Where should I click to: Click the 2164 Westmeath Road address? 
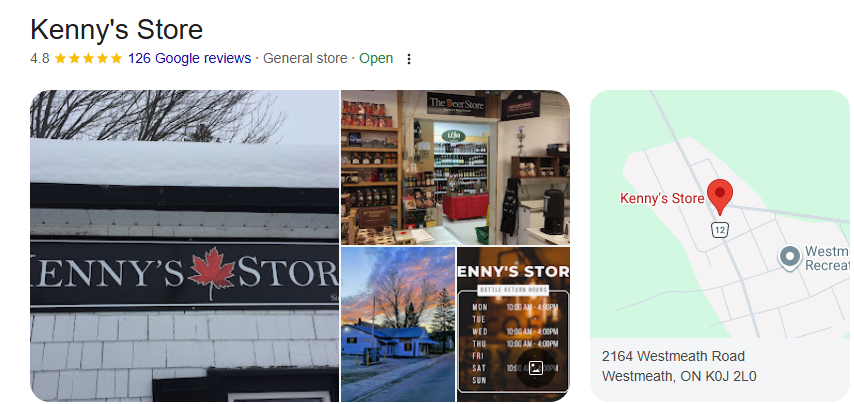673,357
